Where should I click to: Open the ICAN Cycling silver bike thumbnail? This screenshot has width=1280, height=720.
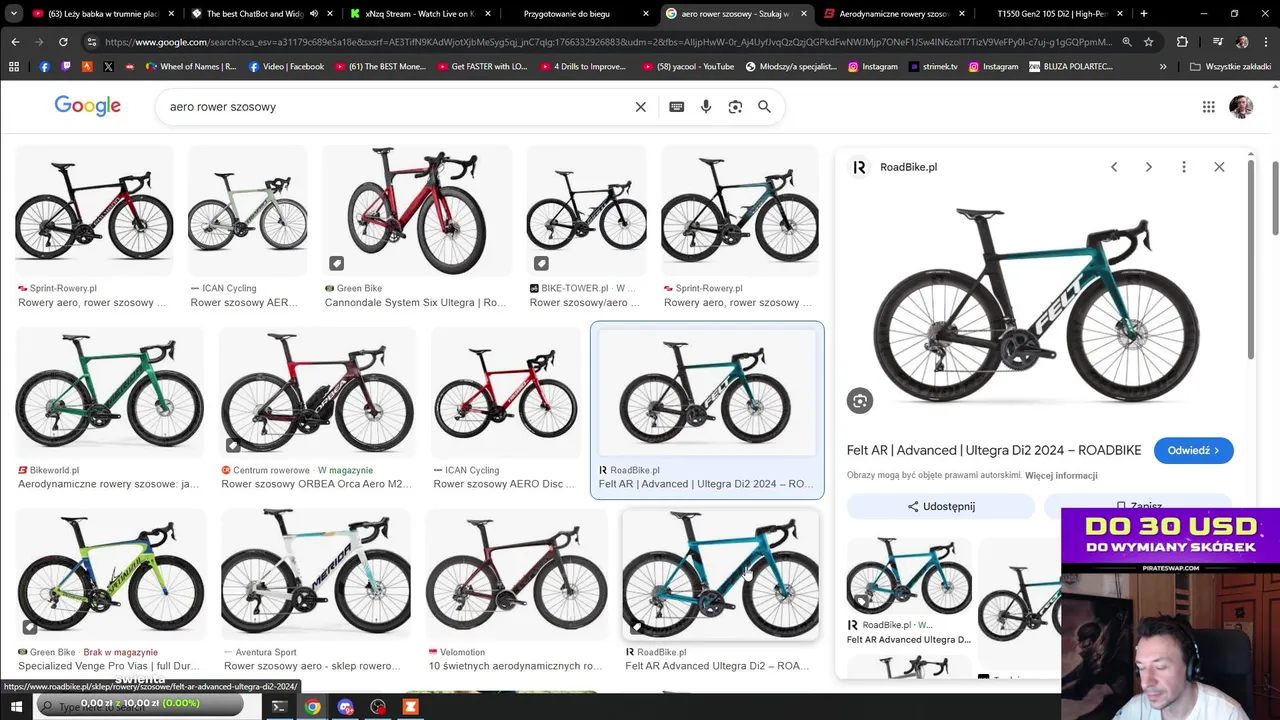point(248,211)
